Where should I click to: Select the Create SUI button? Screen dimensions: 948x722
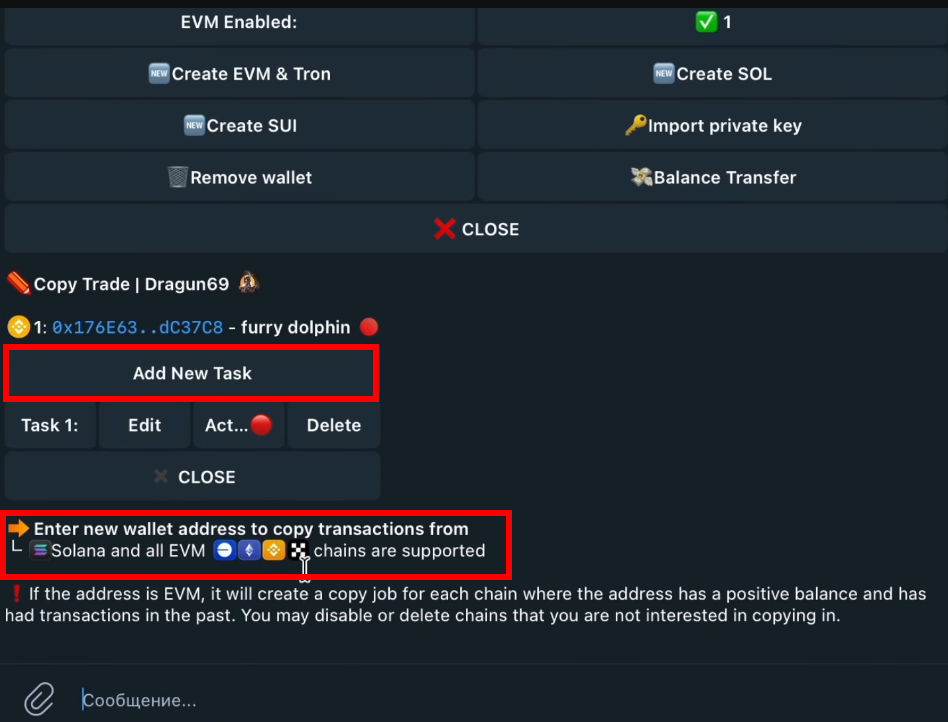pyautogui.click(x=239, y=126)
